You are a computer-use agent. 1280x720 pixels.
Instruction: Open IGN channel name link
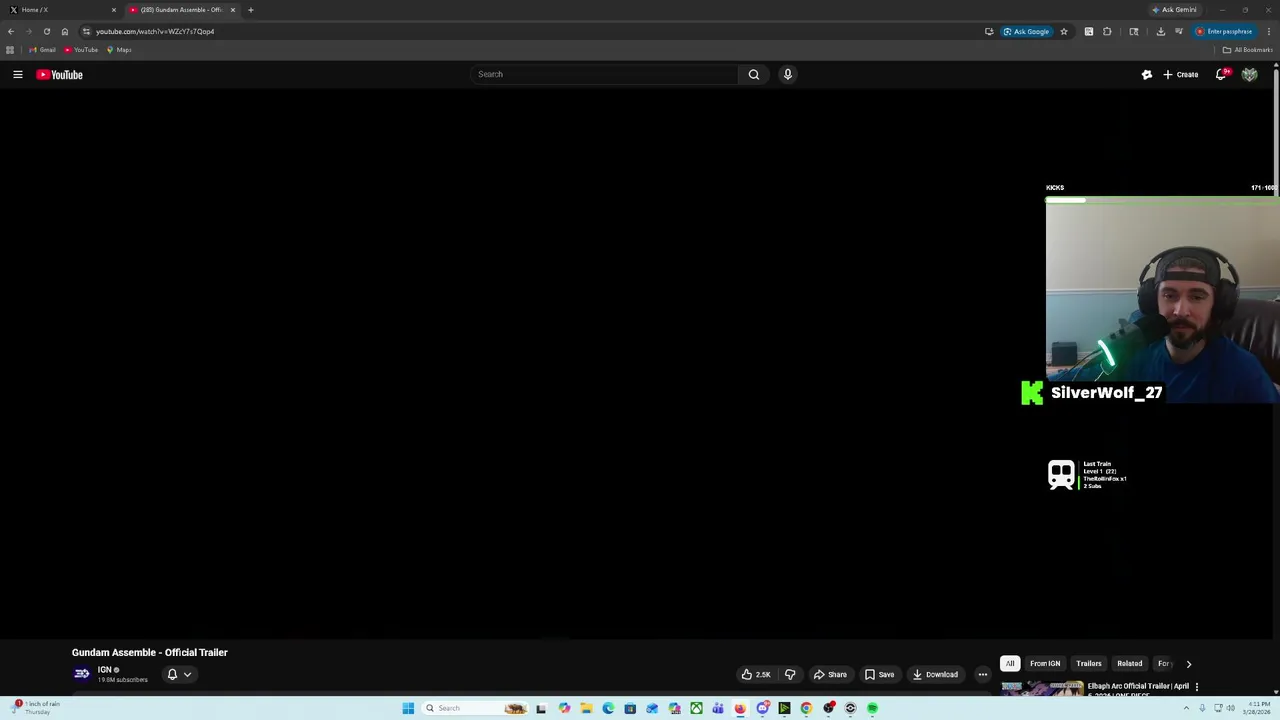[104, 670]
